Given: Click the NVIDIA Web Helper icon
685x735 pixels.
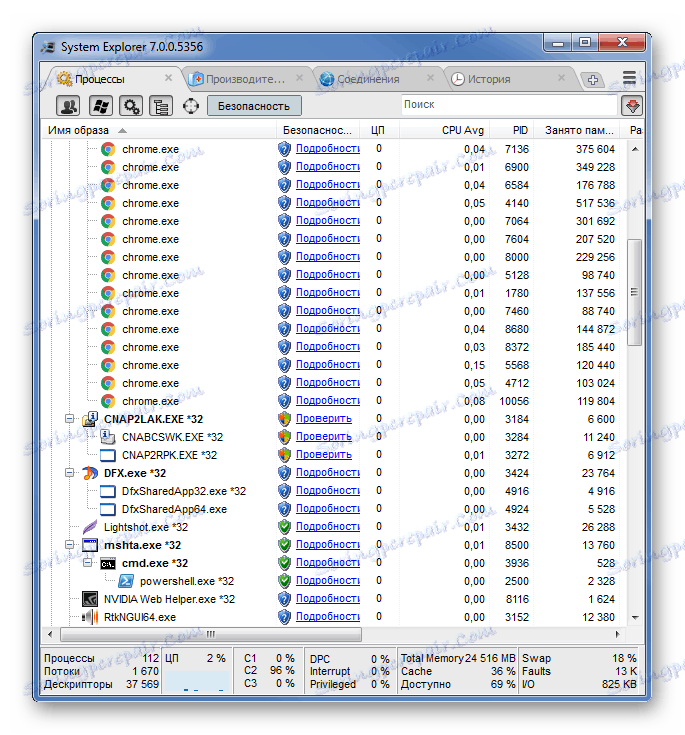Looking at the screenshot, I should [90, 599].
